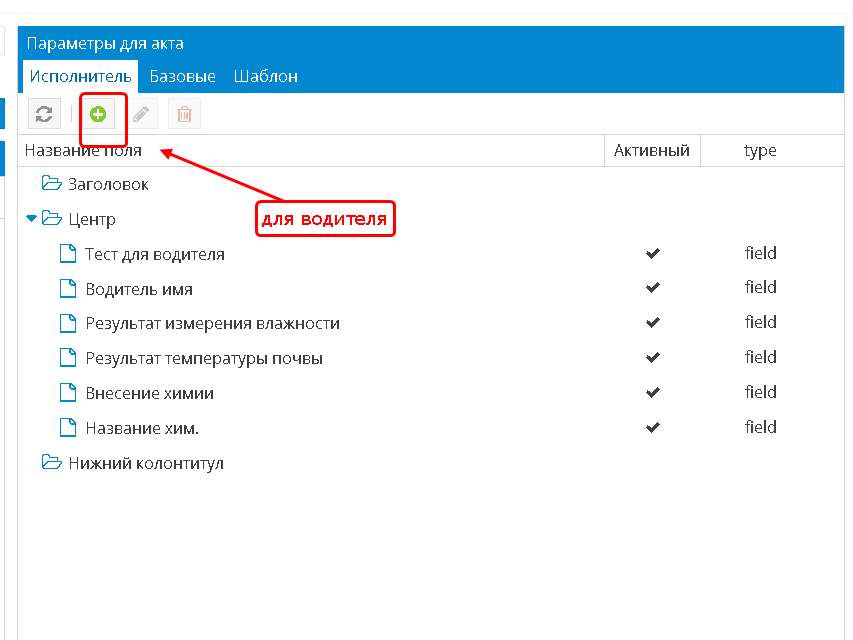The width and height of the screenshot is (853, 640).
Task: Expand the Нижний колонтитул folder
Action: (x=145, y=463)
